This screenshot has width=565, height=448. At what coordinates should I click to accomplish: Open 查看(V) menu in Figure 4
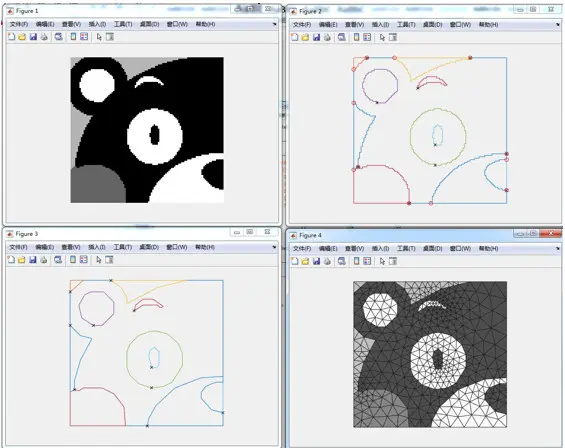click(x=354, y=249)
